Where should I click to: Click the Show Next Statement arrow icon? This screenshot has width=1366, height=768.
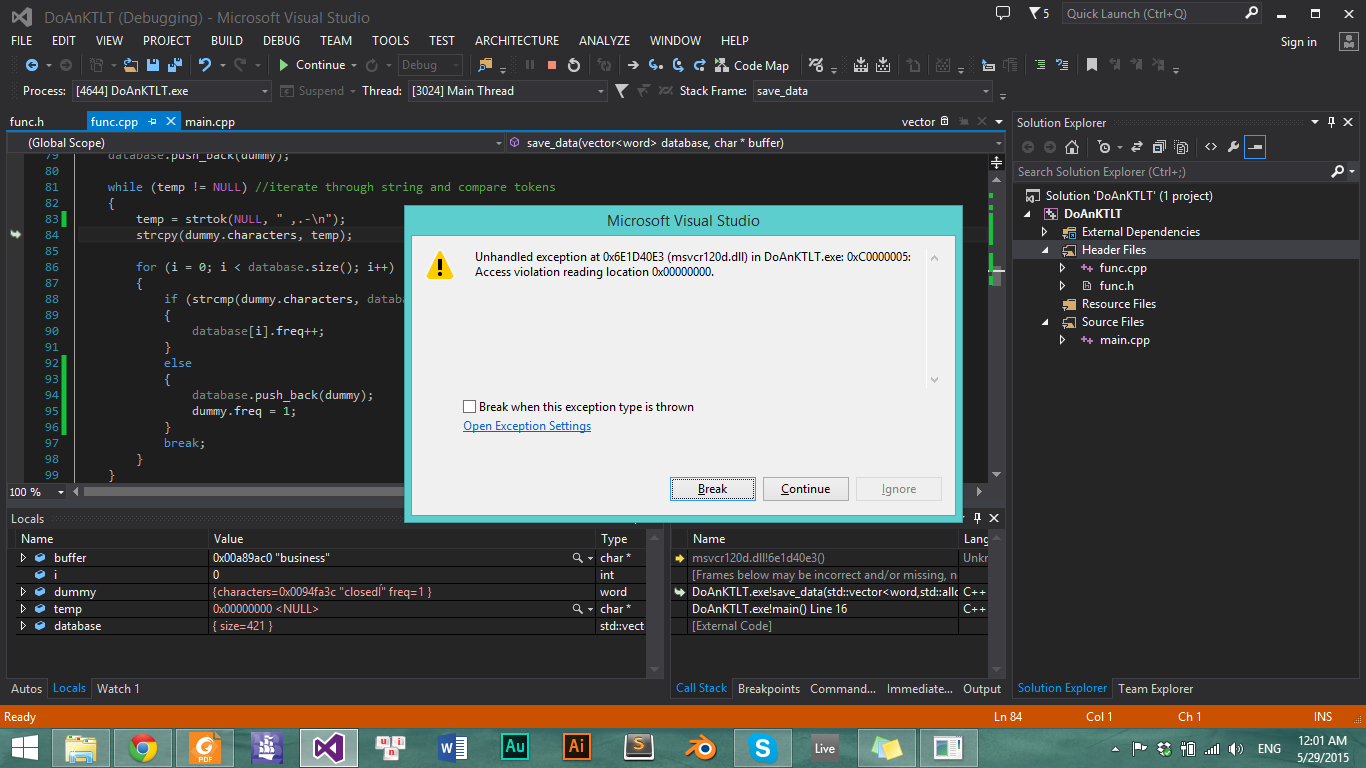[x=633, y=65]
